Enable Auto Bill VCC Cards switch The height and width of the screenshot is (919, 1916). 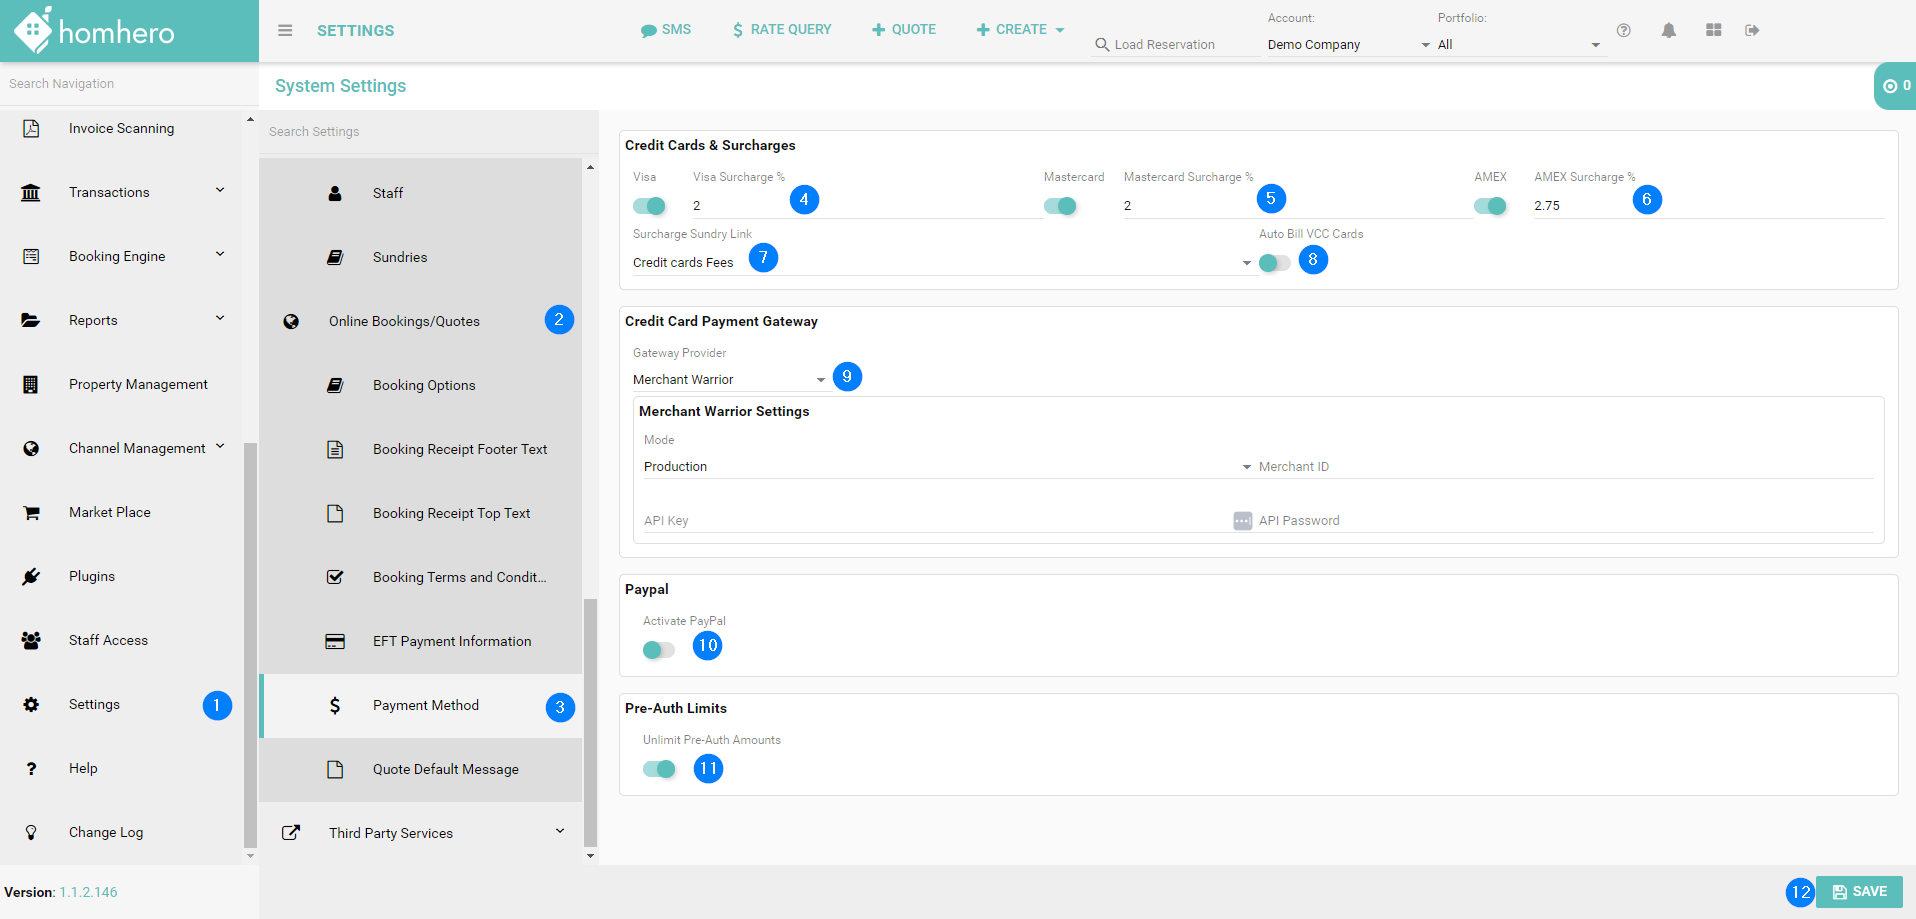tap(1274, 263)
